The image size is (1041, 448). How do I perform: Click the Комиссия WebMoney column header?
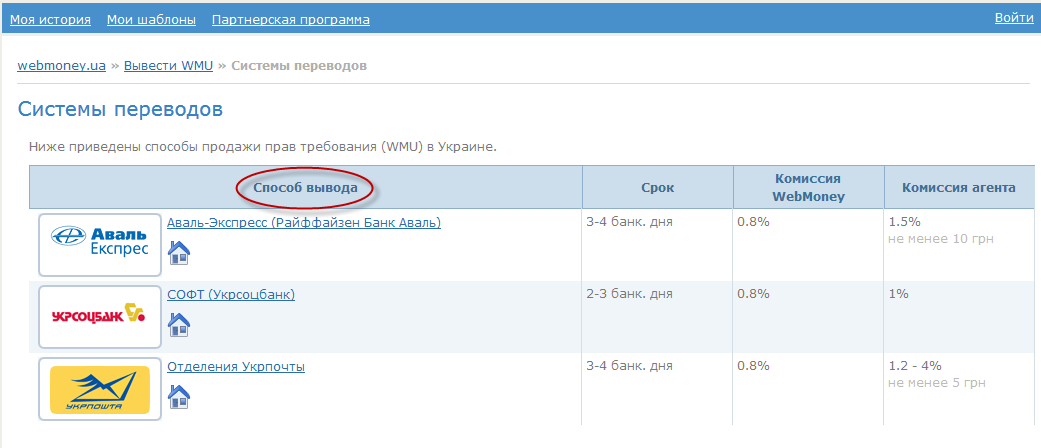tap(808, 187)
